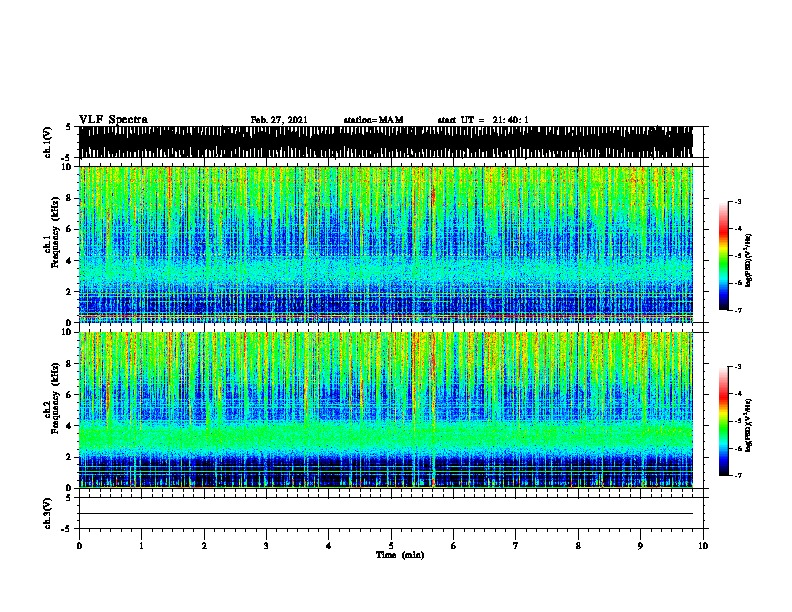Click the '-7' label on the ch.2 color bar
This screenshot has height=612, width=792.
(x=737, y=476)
